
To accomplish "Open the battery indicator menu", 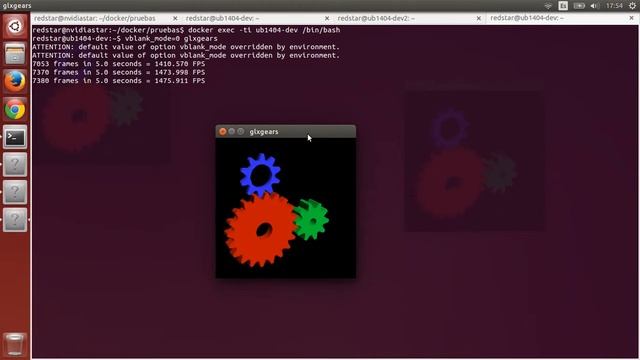I will (579, 6).
